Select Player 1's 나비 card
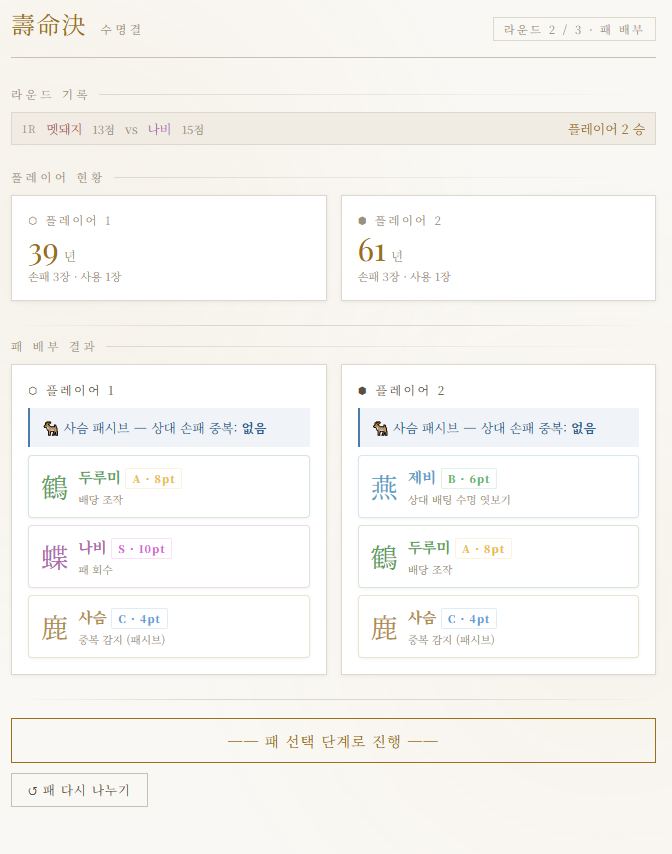The width and height of the screenshot is (672, 854). point(169,556)
